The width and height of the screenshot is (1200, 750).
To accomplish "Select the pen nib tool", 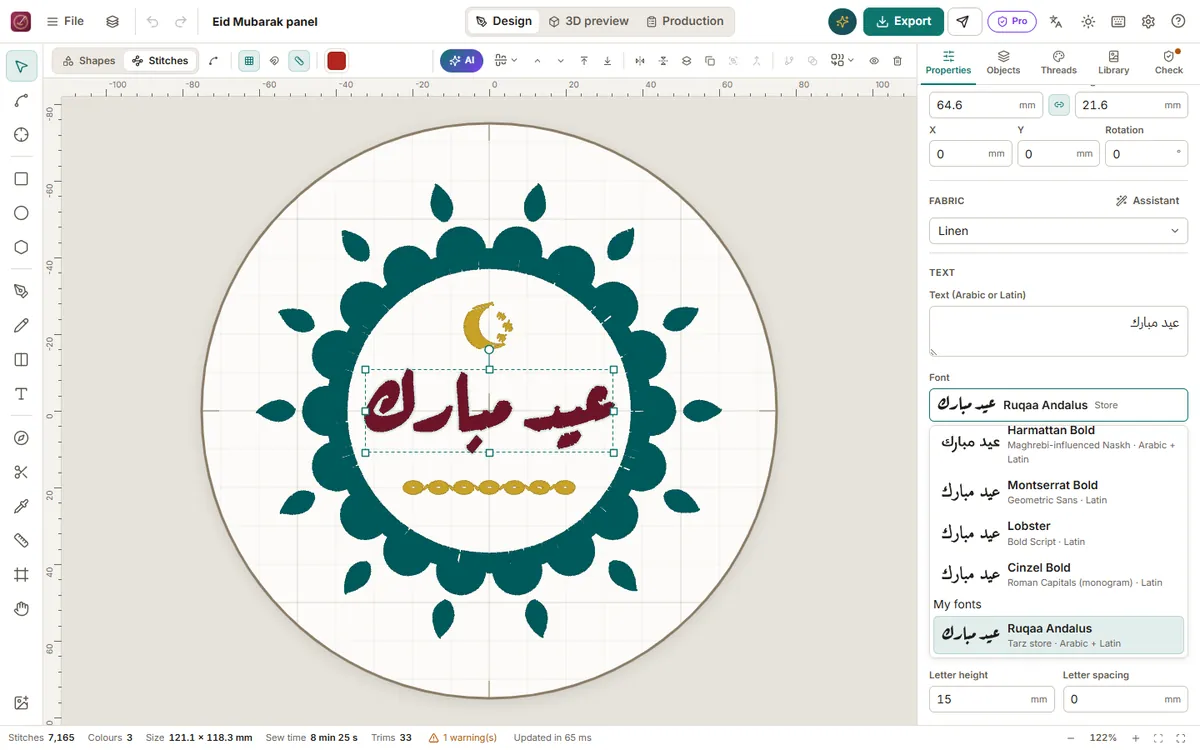I will [21, 291].
